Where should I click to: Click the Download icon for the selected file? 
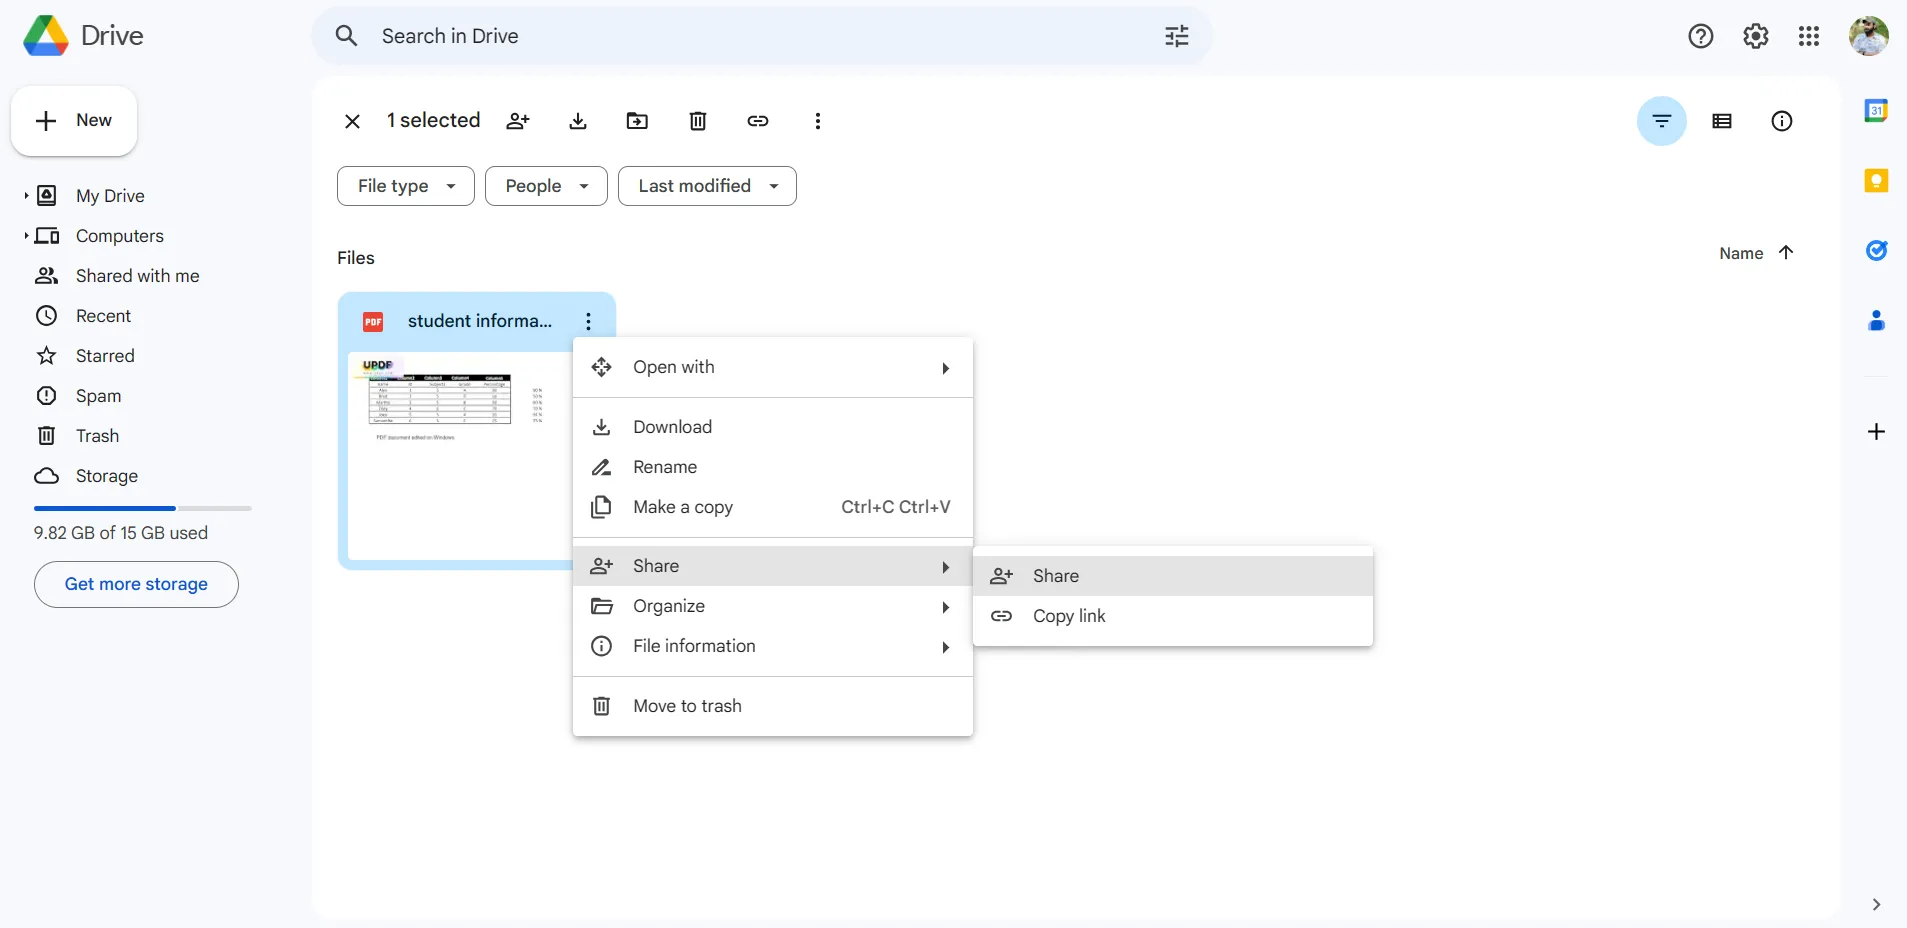coord(578,121)
